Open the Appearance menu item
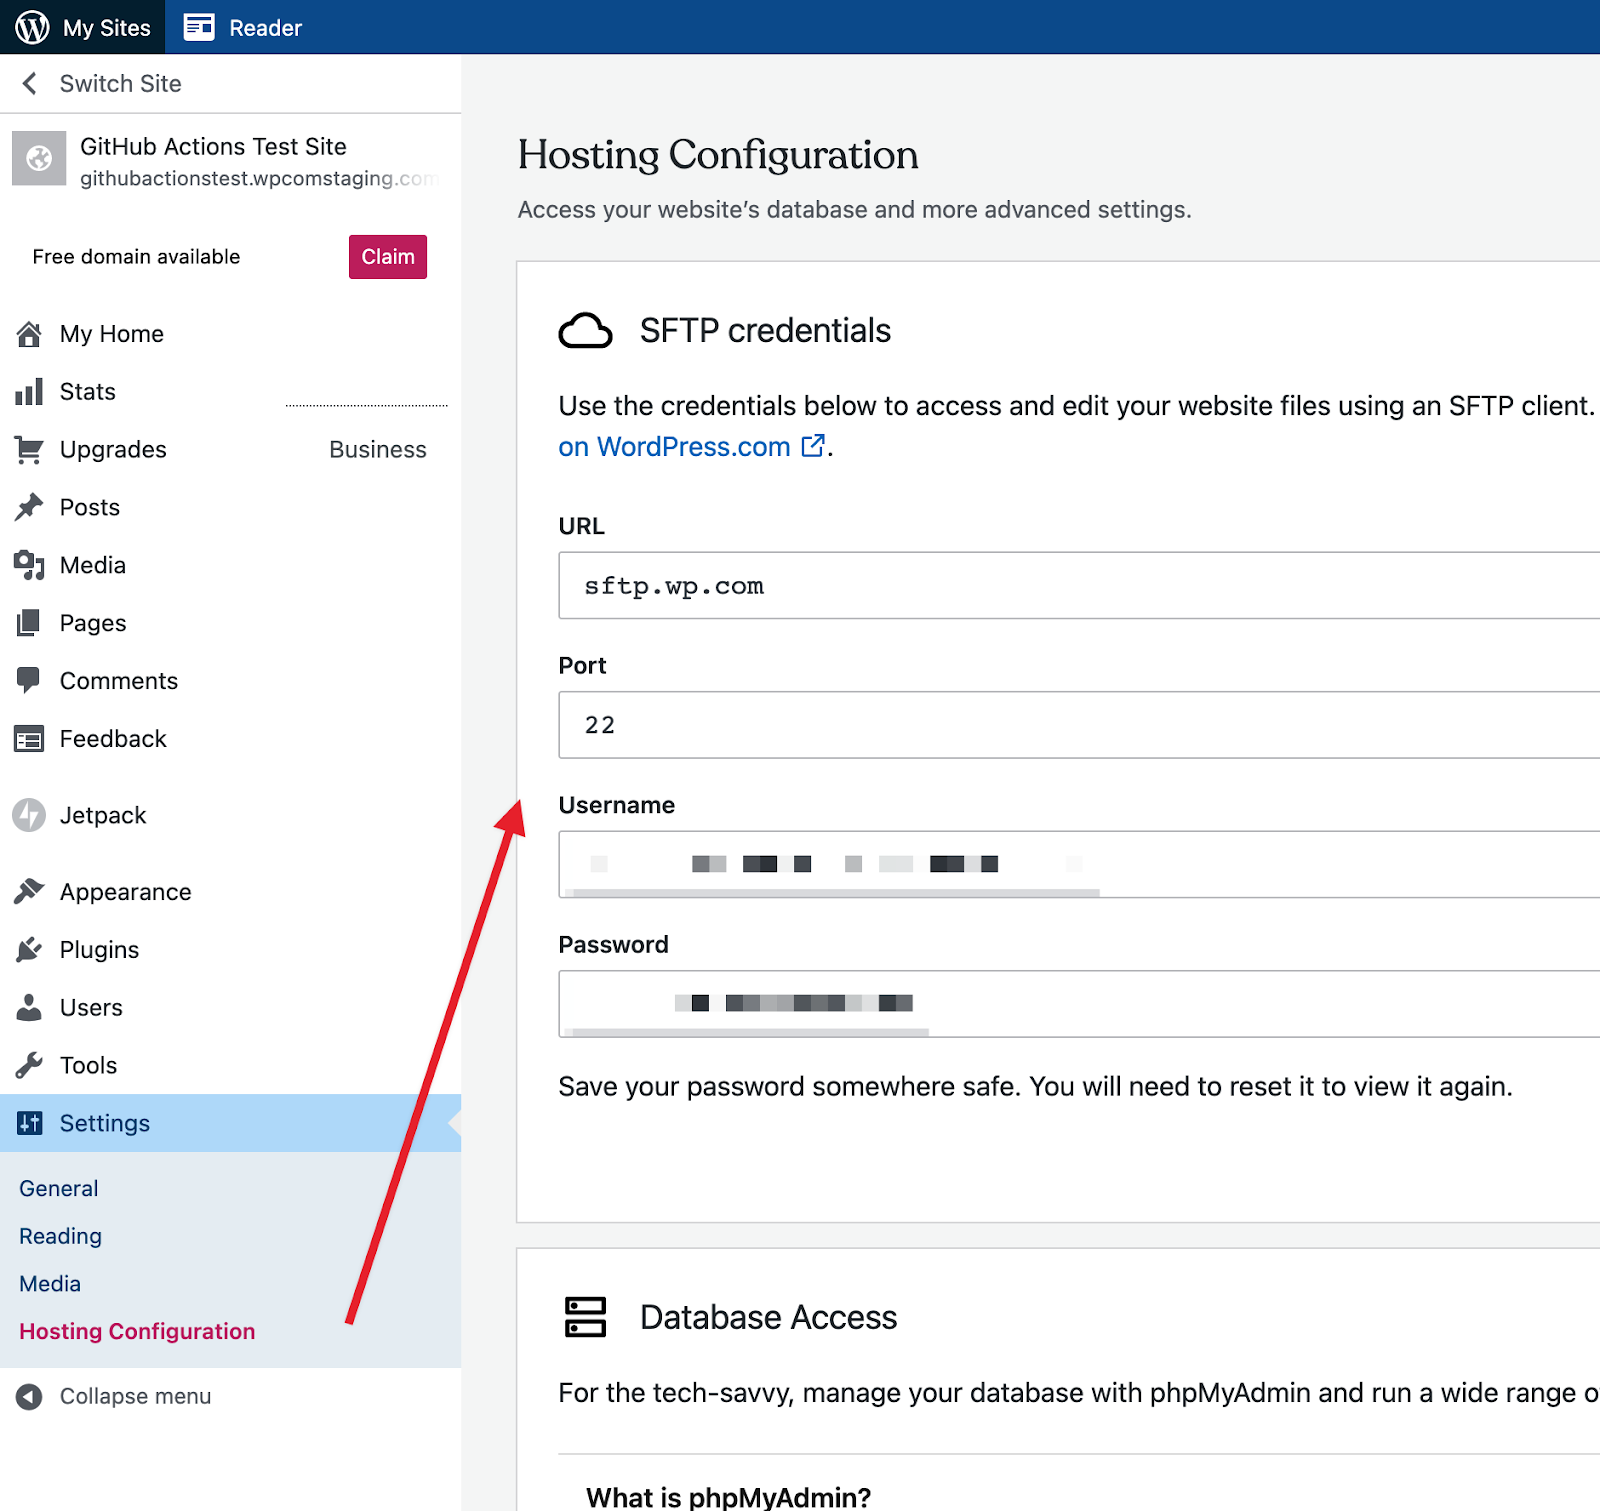 pos(230,892)
